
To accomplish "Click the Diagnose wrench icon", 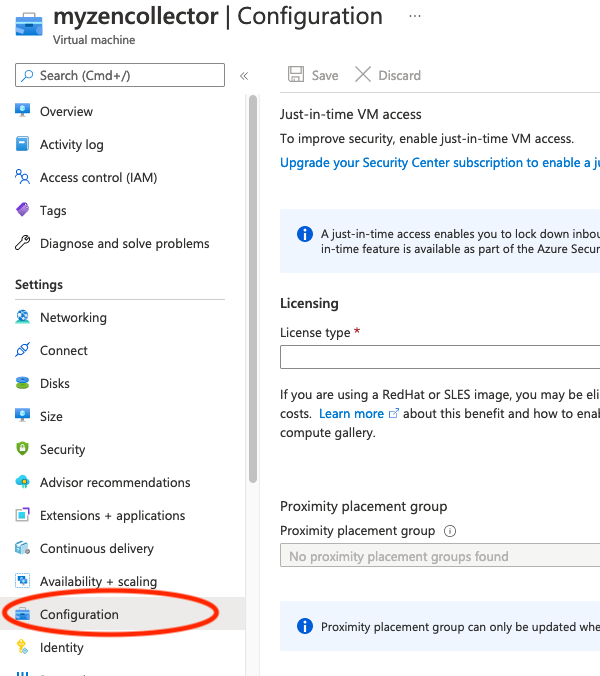I will (22, 243).
